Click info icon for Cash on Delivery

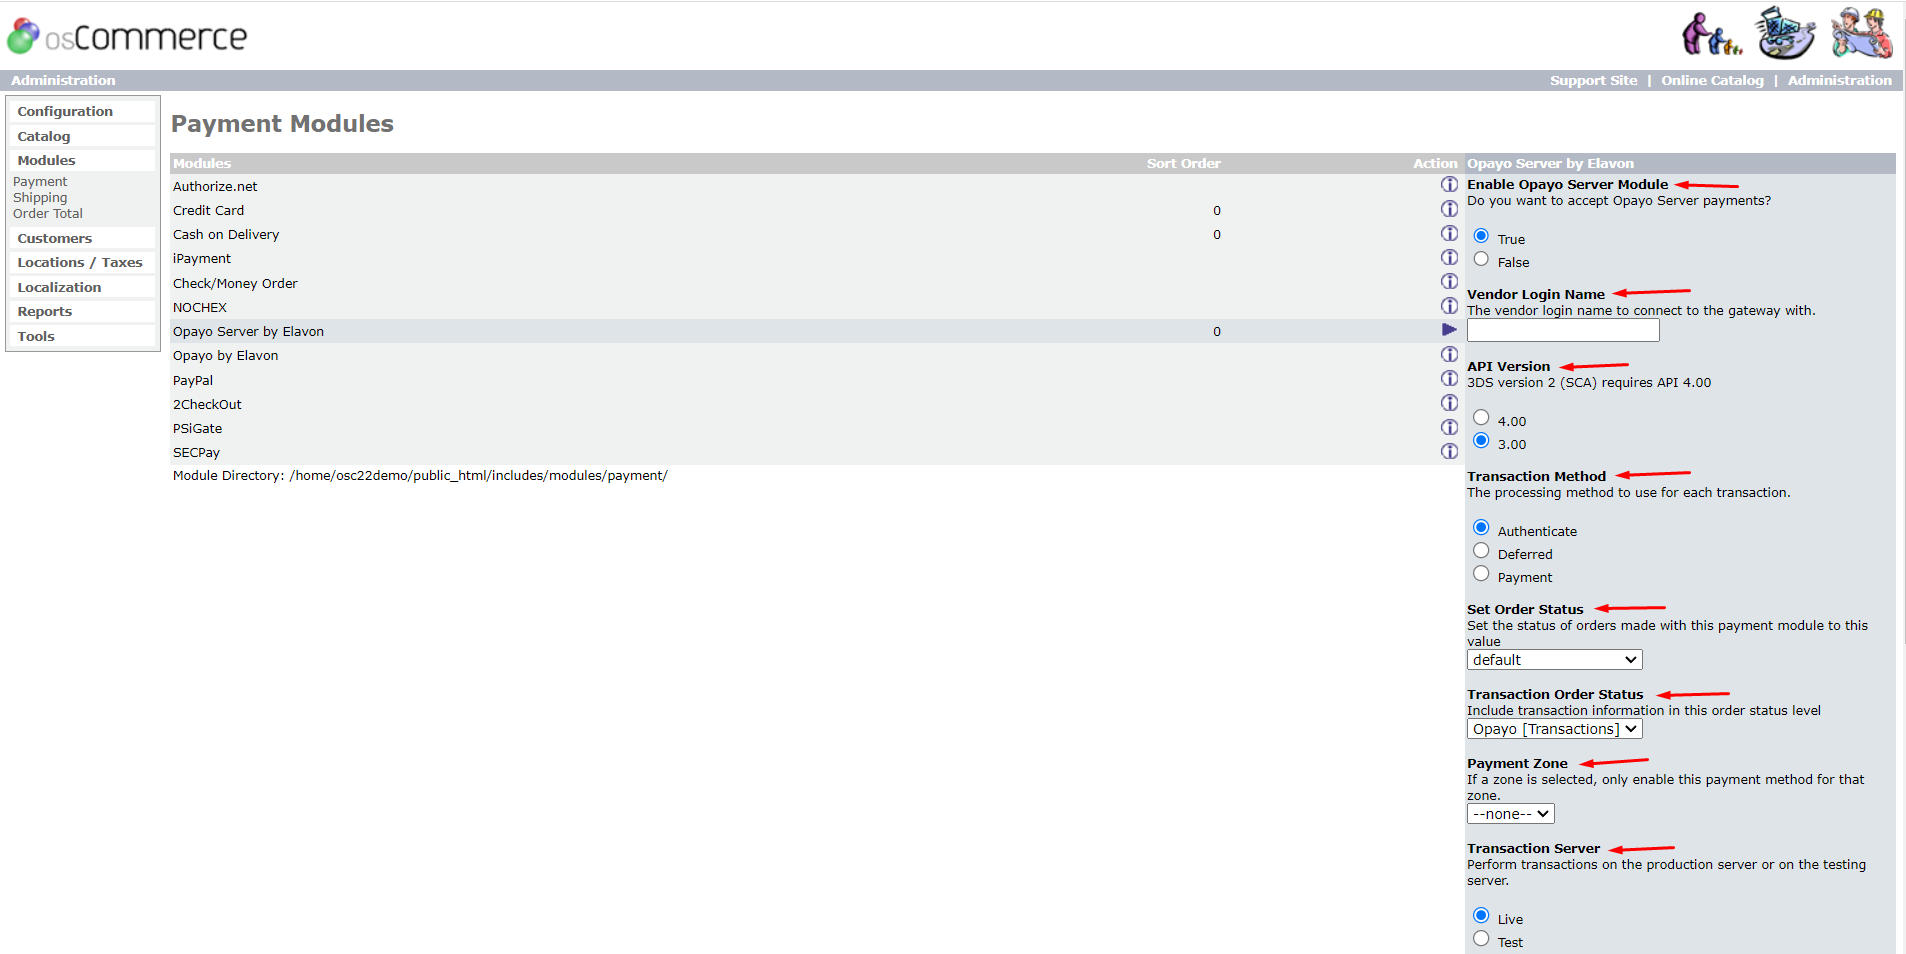click(1449, 233)
